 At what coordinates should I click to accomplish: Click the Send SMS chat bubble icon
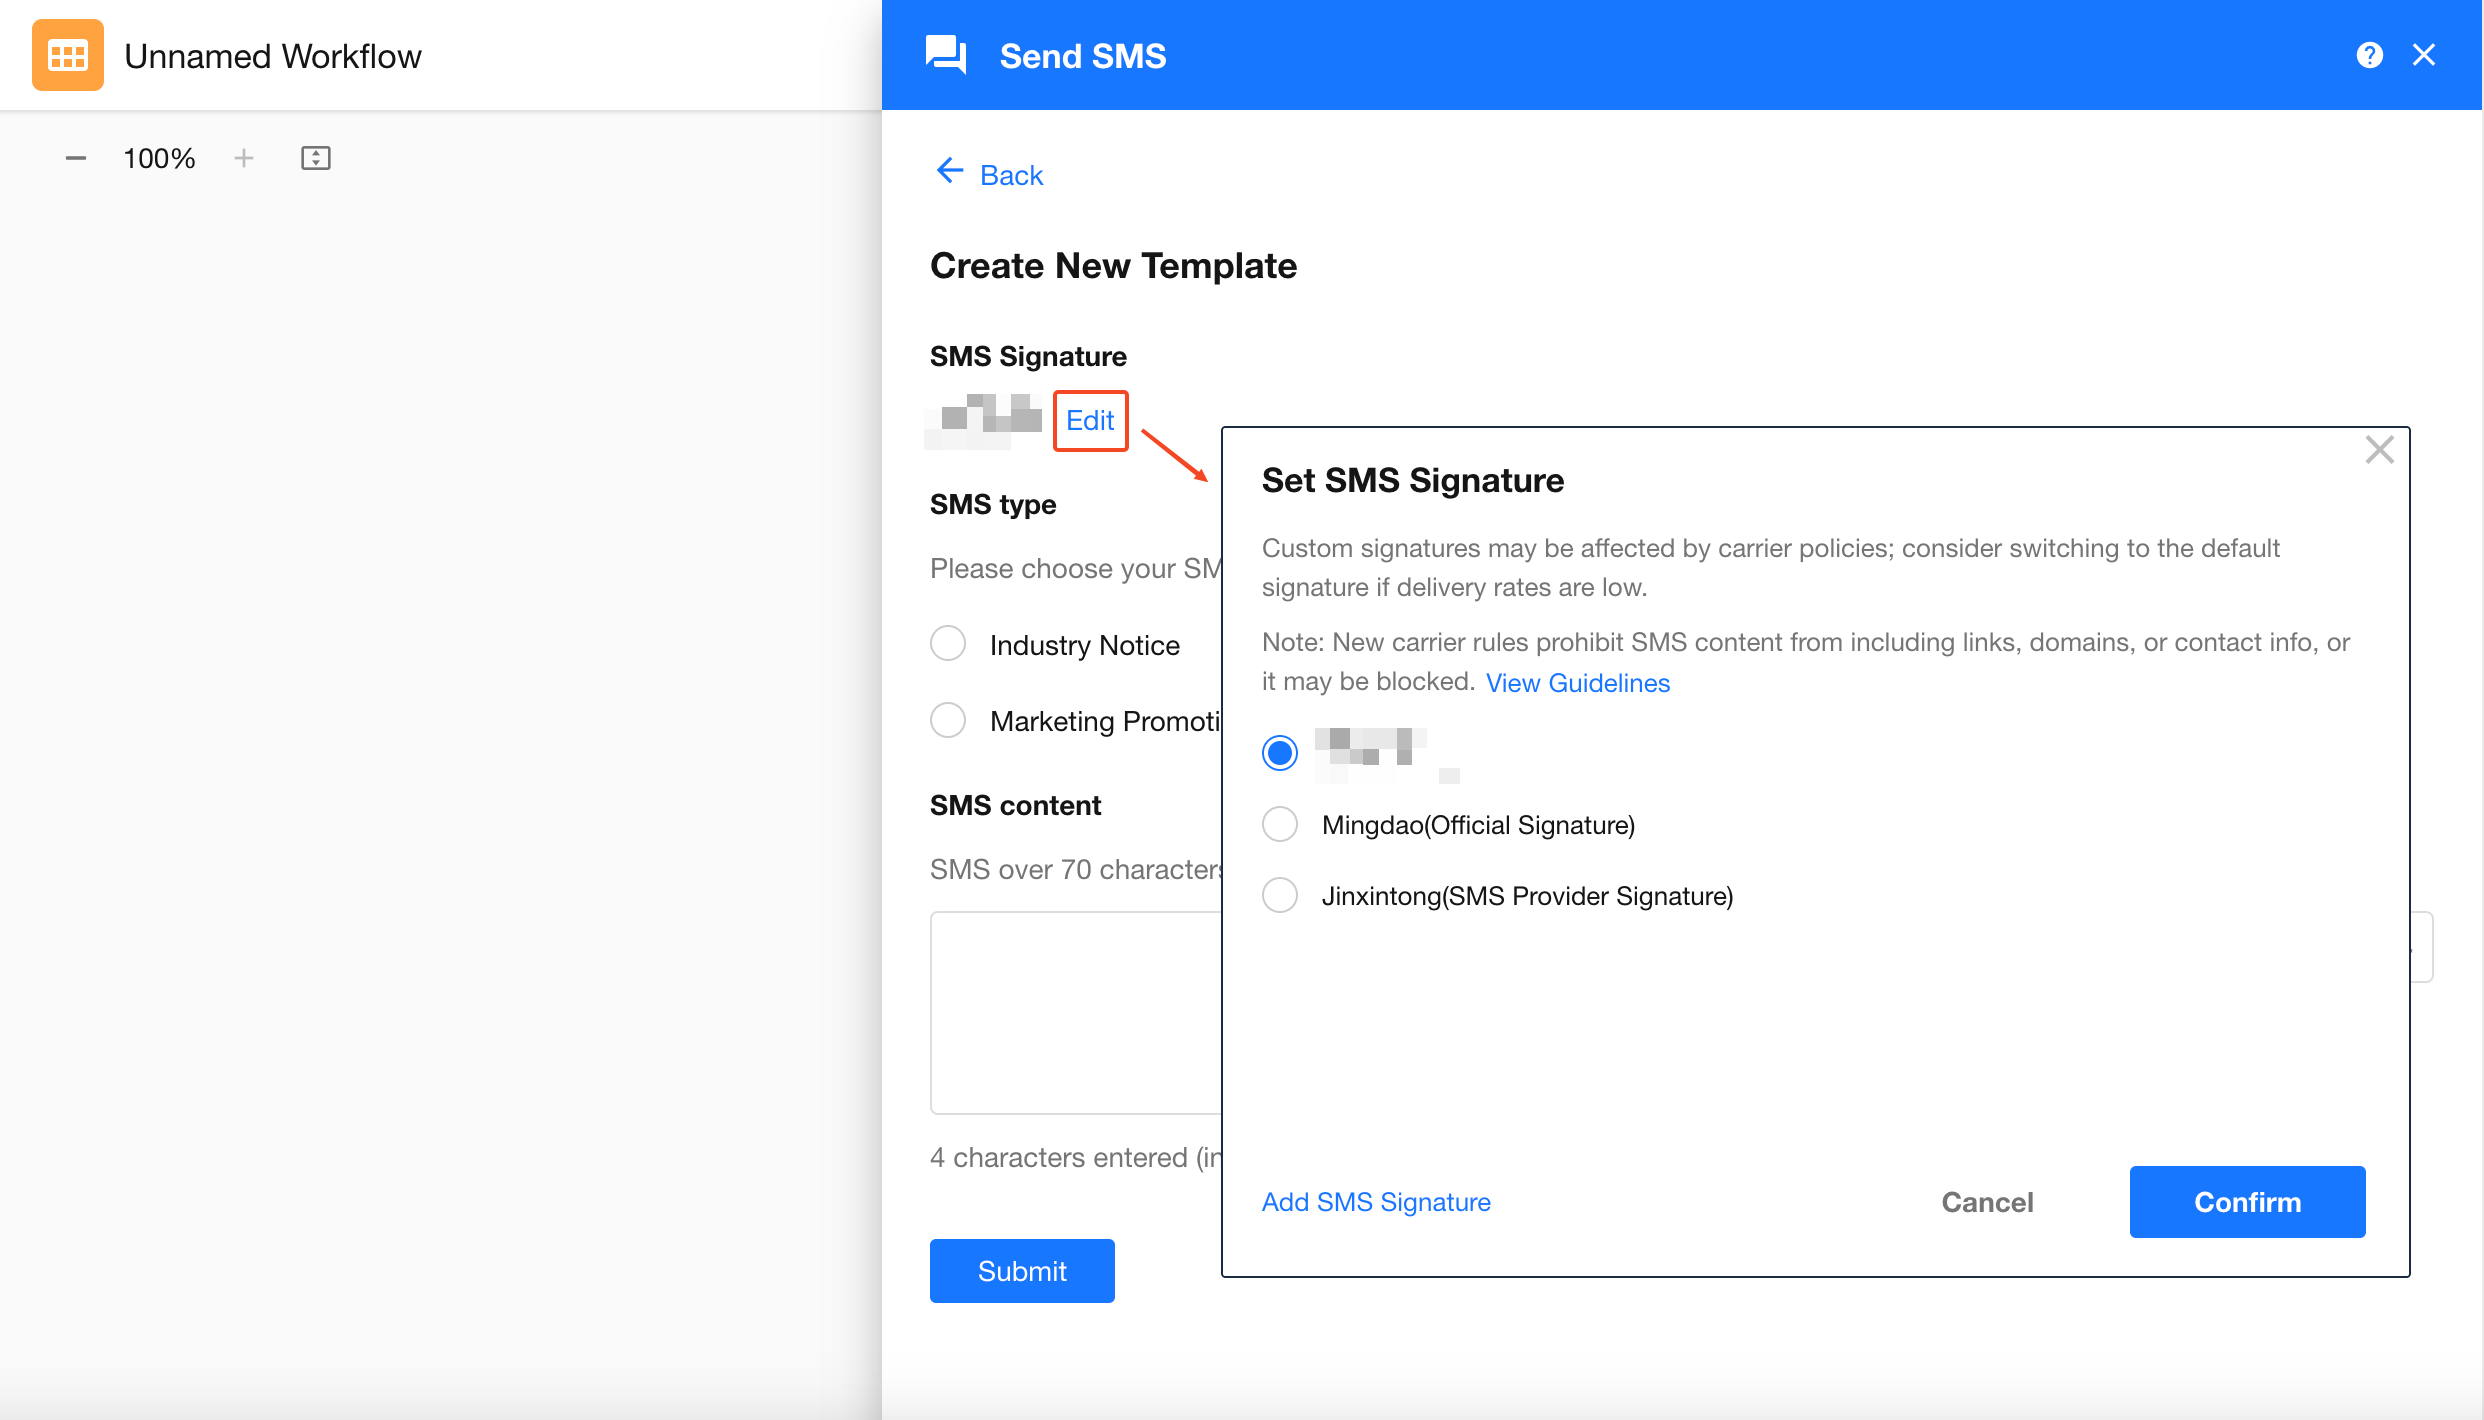tap(946, 55)
